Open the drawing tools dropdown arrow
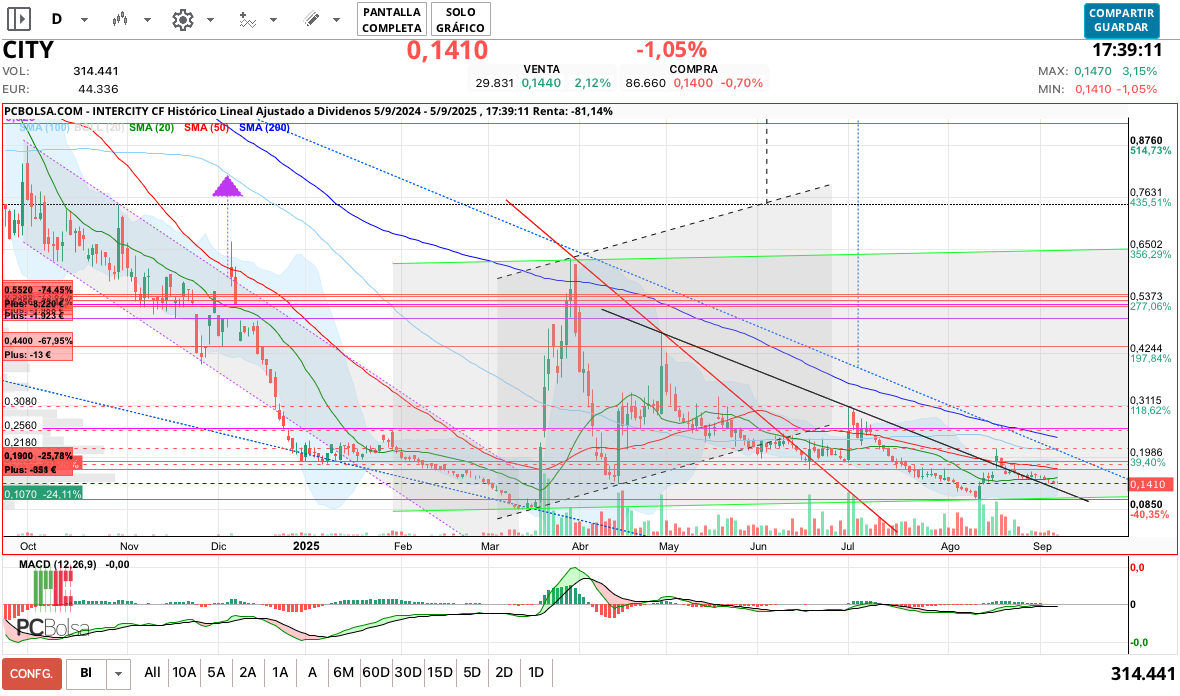Screen dimensions: 1180x696 336,20
